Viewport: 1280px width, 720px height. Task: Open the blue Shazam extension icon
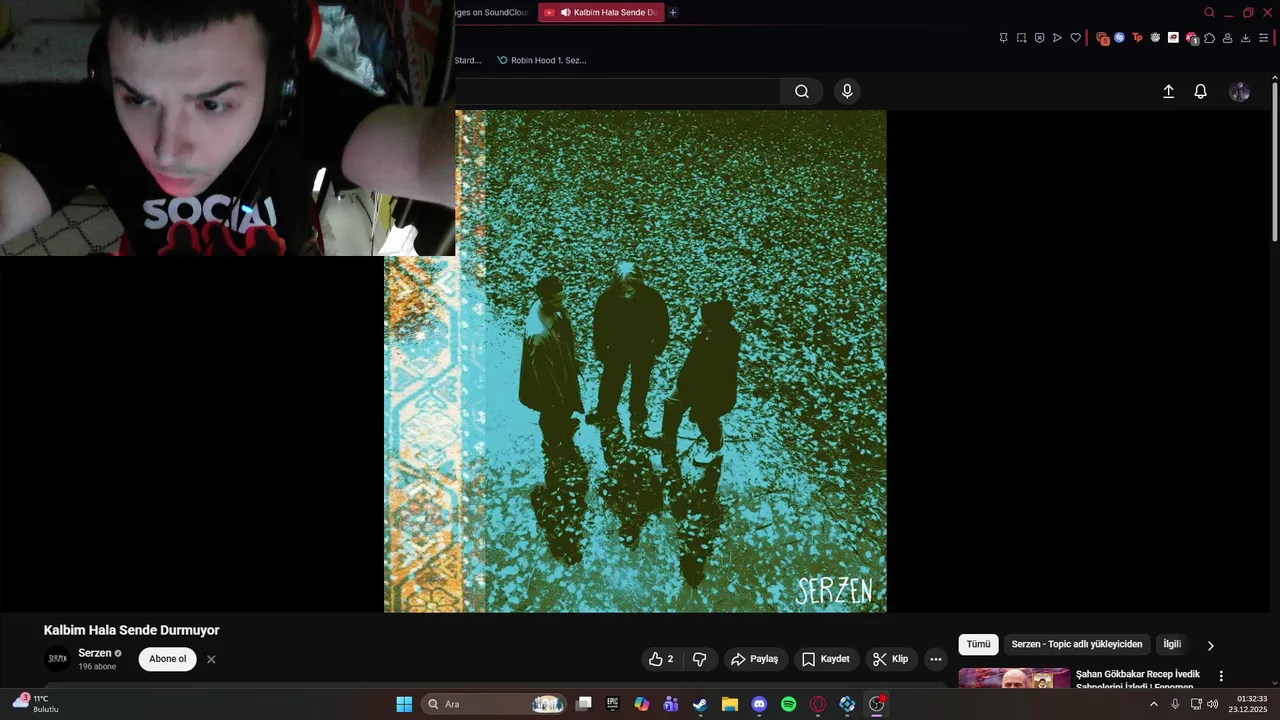(x=1119, y=38)
